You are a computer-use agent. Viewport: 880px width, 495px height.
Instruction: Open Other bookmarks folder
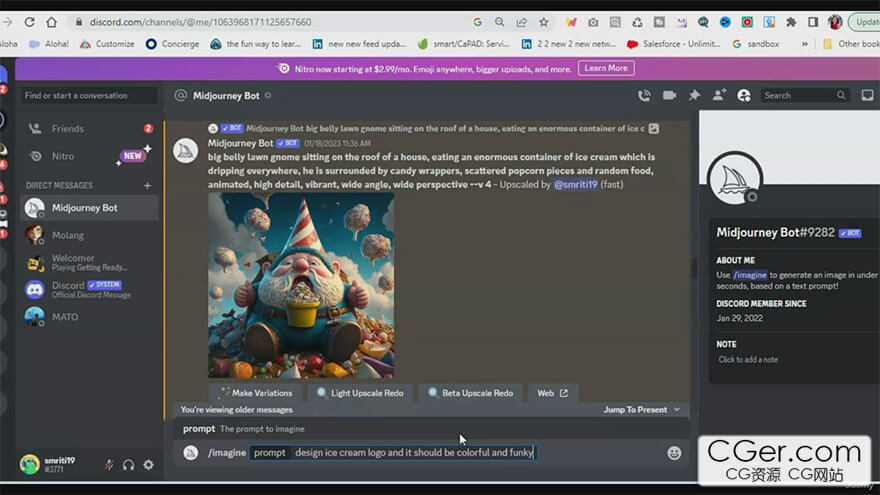[851, 44]
